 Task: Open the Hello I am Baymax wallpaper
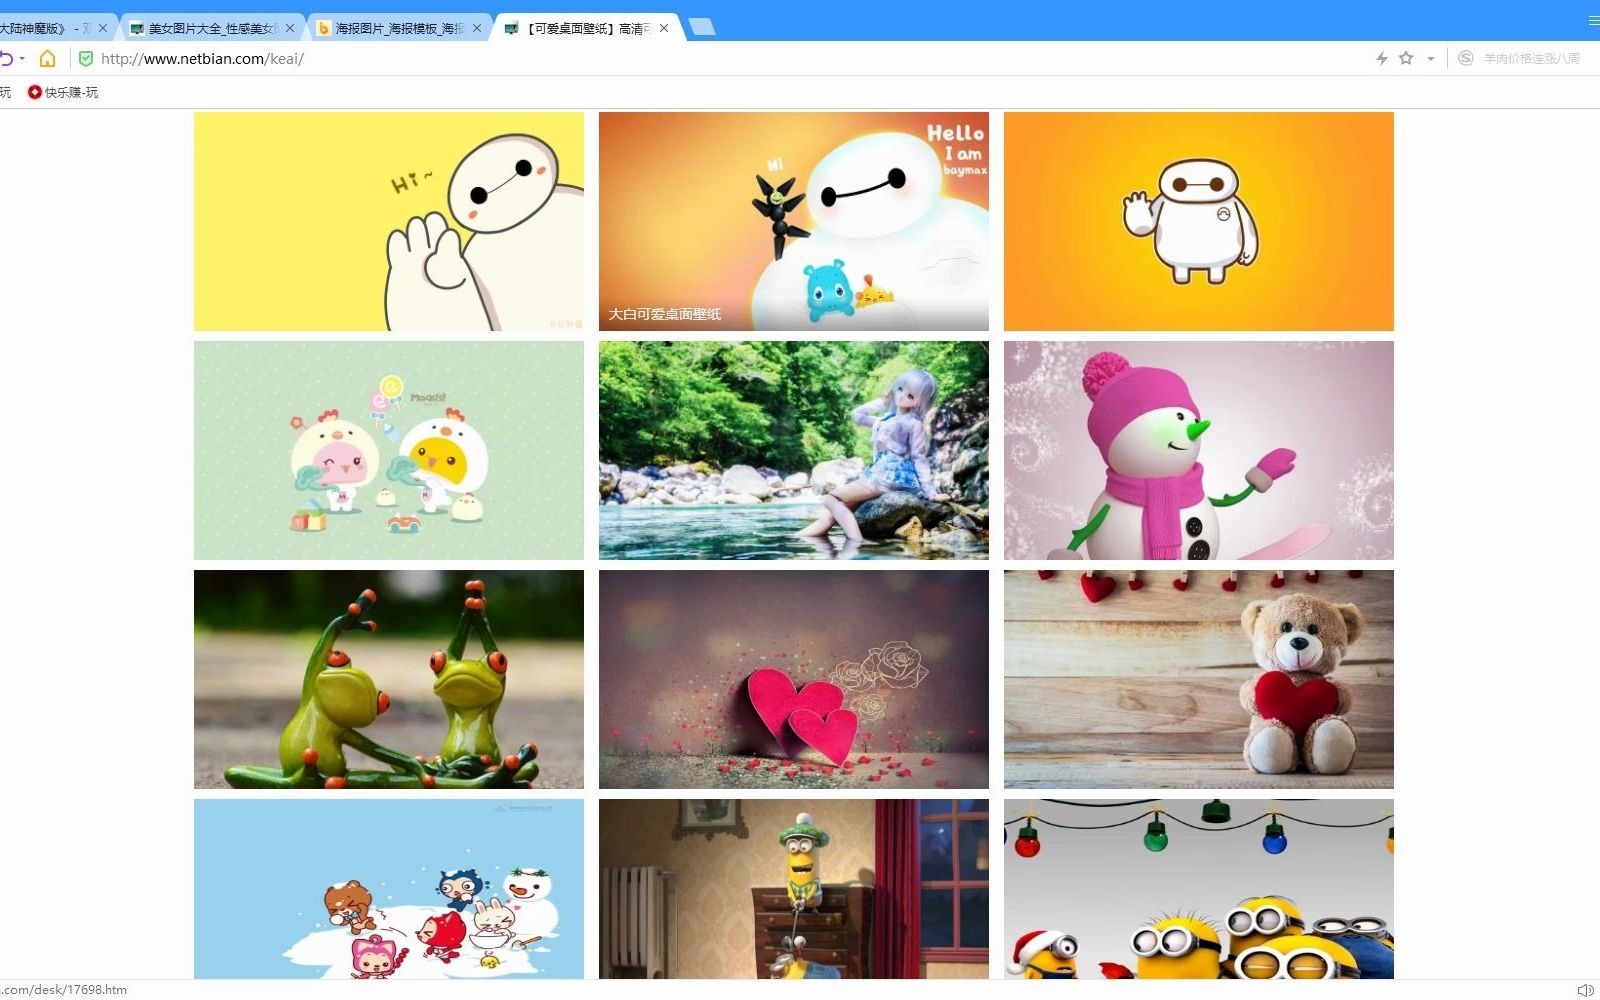[794, 221]
